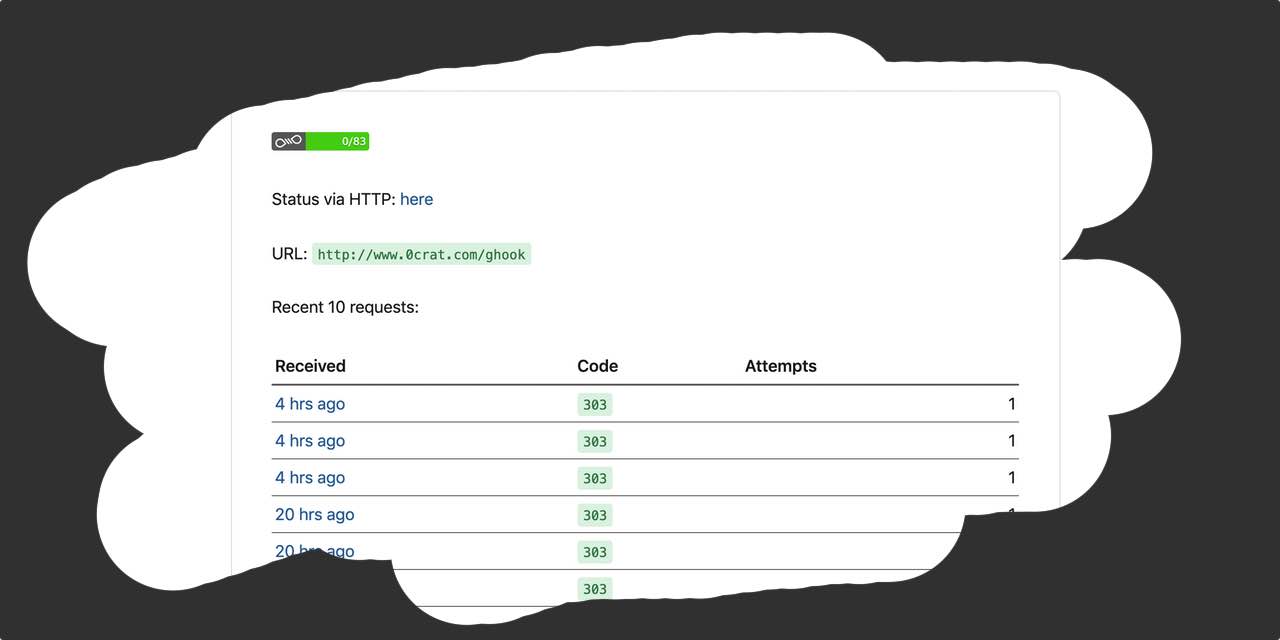Open the second '20 hrs ago' request

pyautogui.click(x=314, y=551)
